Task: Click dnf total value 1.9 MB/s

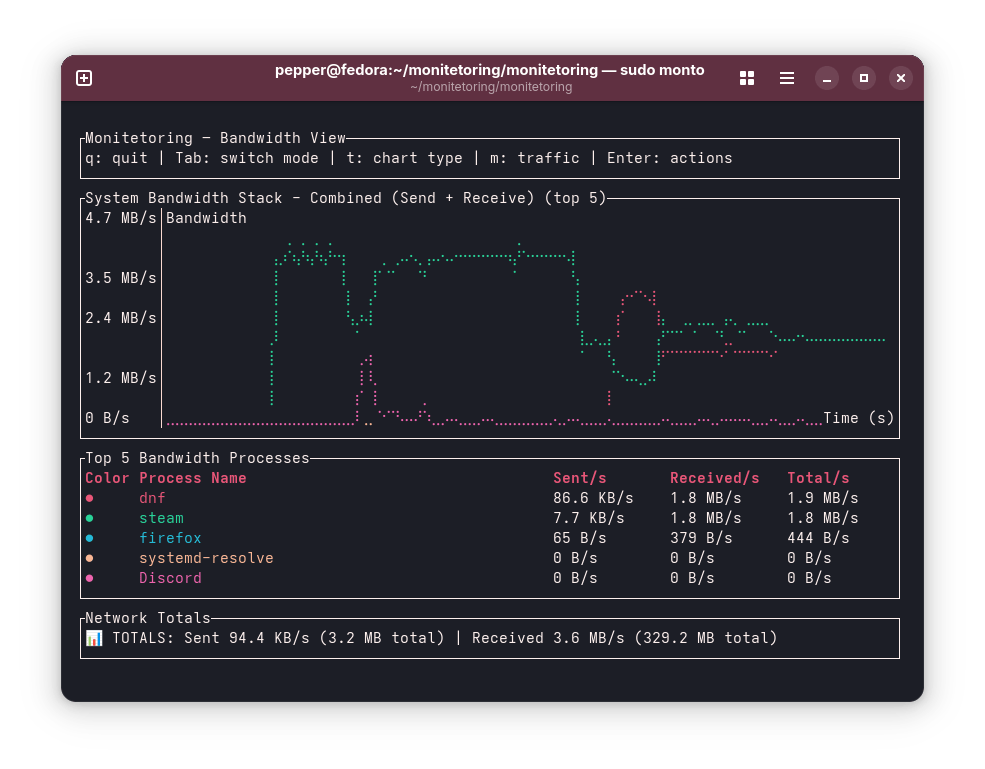Action: coord(823,498)
